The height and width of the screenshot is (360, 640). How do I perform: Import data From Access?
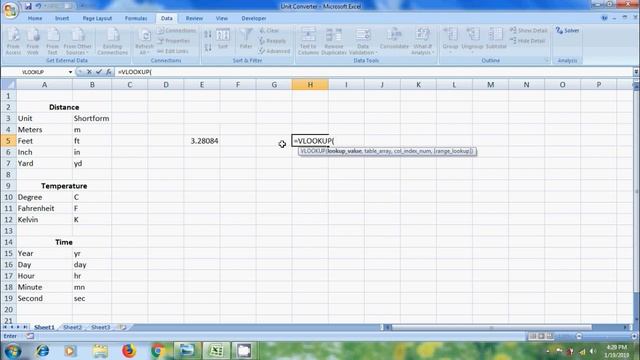(13, 41)
